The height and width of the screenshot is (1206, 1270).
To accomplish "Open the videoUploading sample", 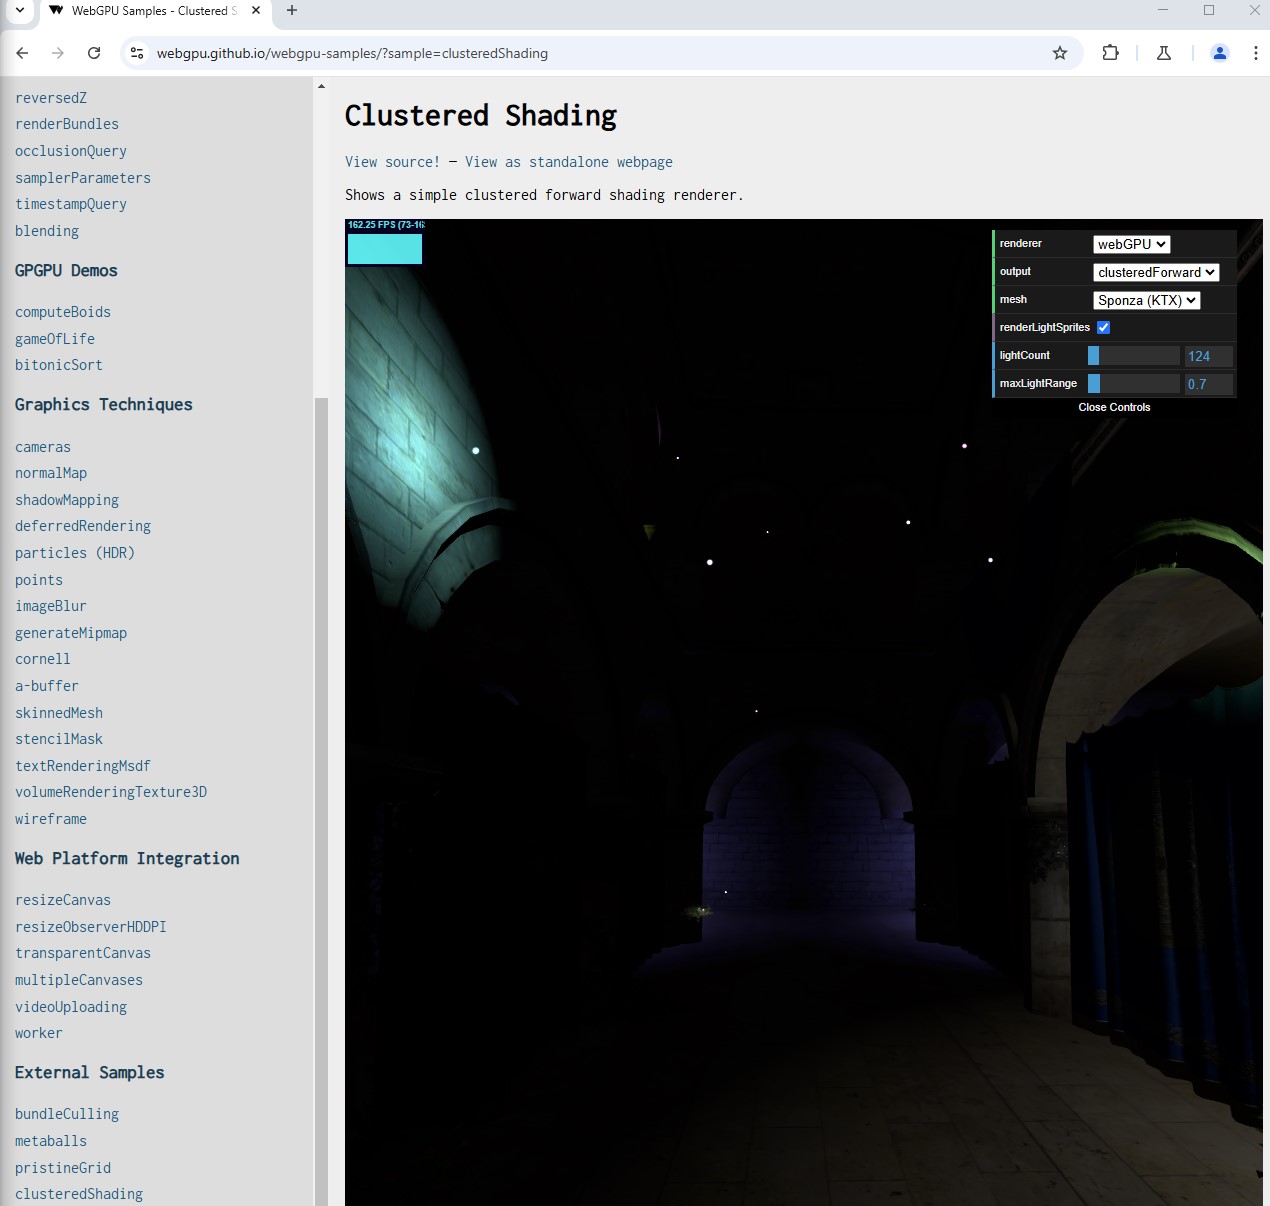I will pos(71,1007).
